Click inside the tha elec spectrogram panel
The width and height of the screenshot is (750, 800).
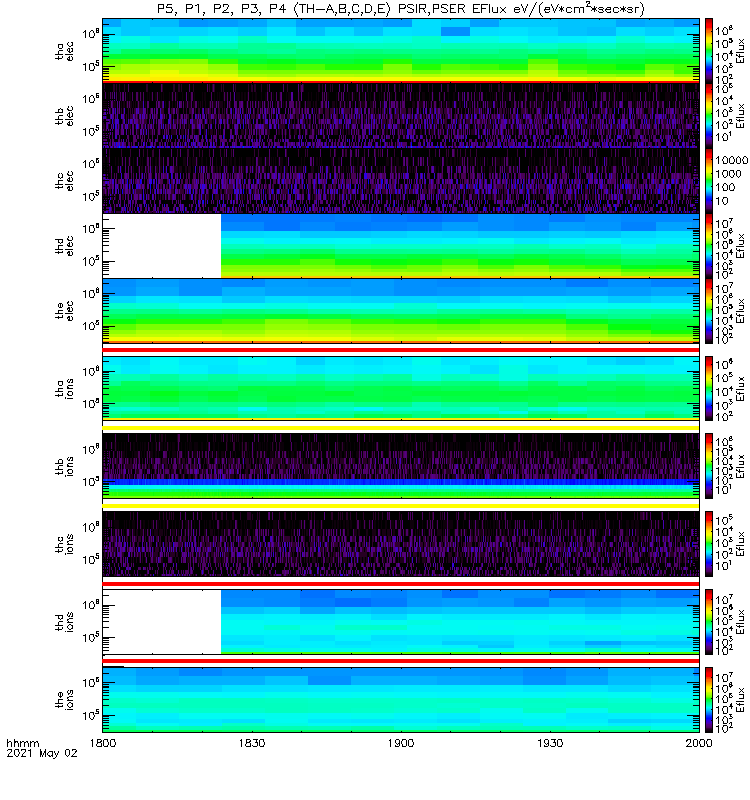(401, 50)
